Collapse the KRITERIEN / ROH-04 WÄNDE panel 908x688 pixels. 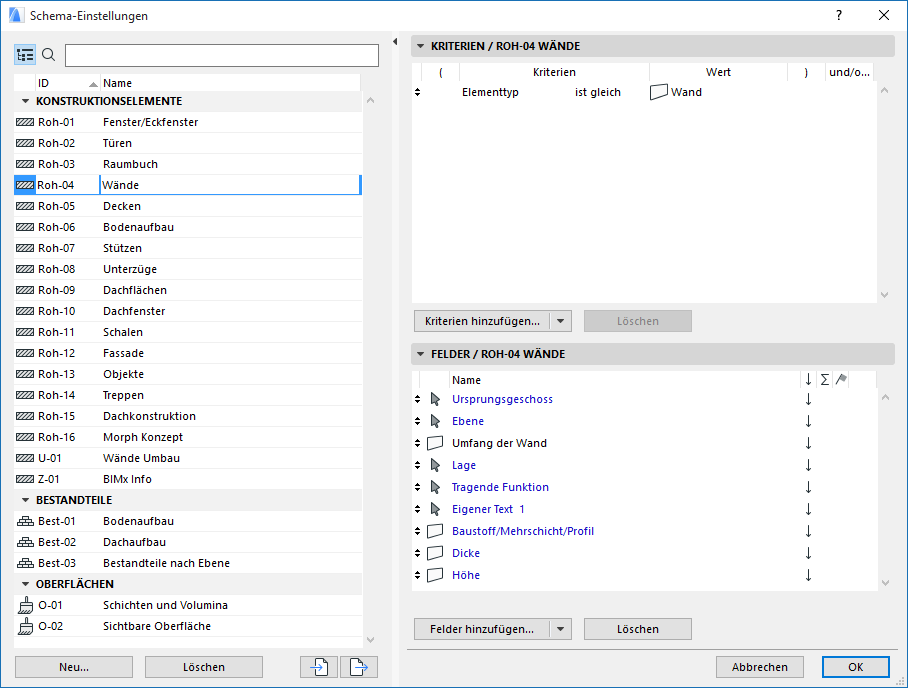coord(420,46)
